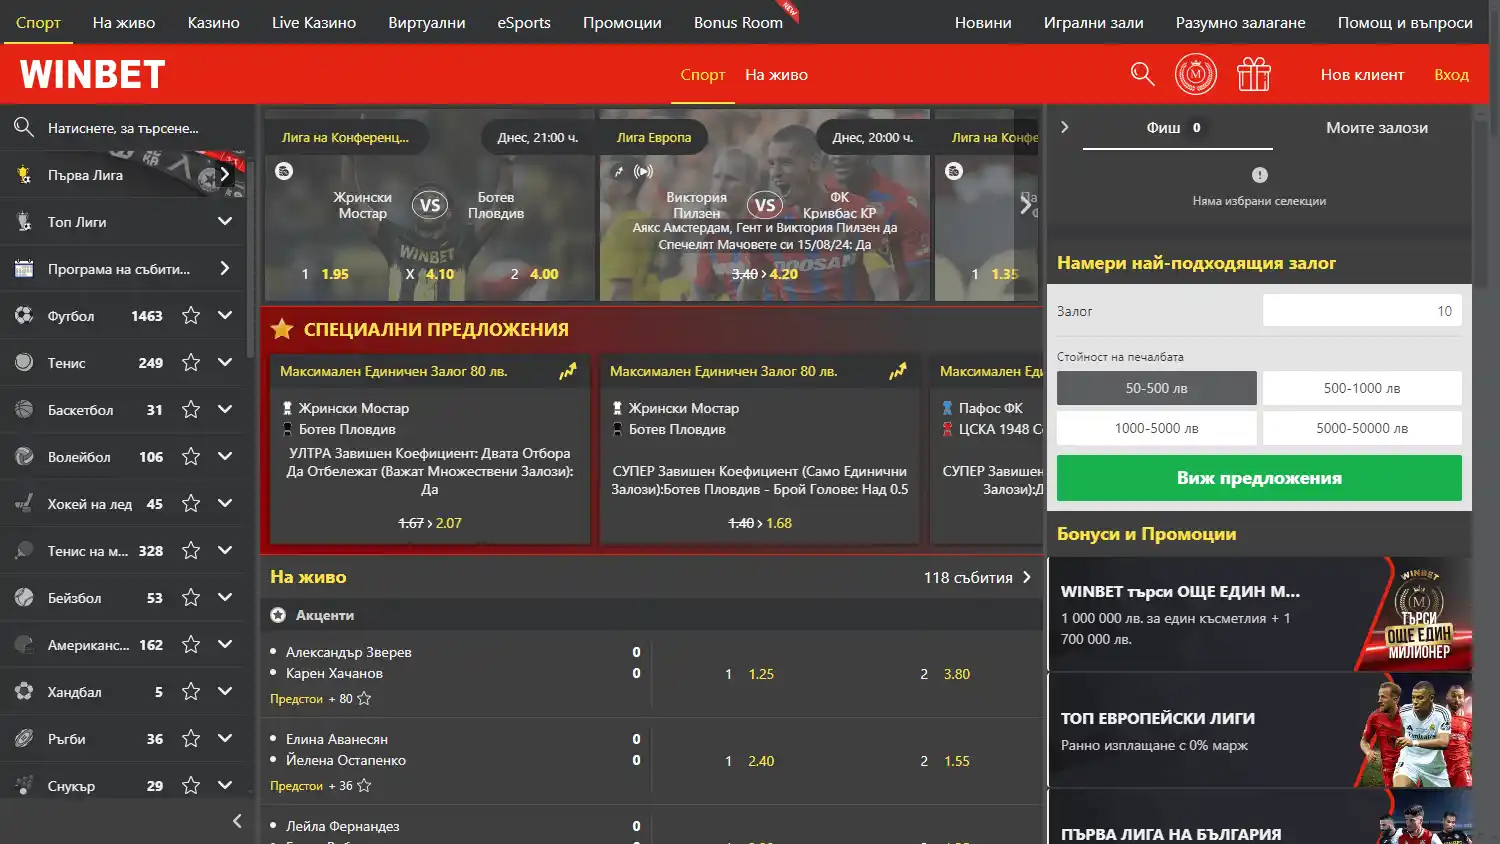Open the Първа Лига sidebar icon

(x=24, y=175)
